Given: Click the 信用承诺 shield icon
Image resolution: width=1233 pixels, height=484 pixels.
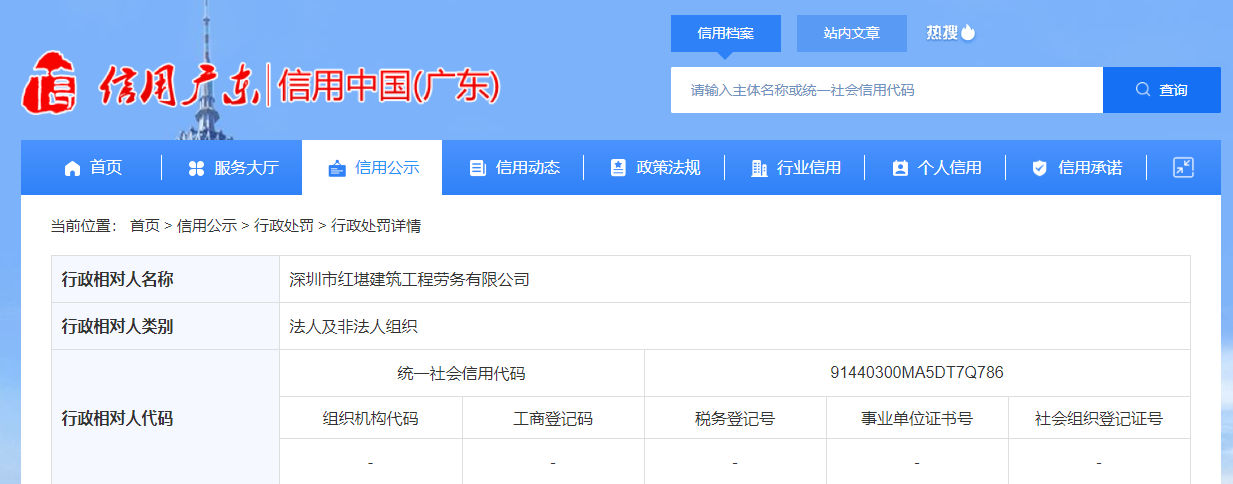Looking at the screenshot, I should point(1040,168).
